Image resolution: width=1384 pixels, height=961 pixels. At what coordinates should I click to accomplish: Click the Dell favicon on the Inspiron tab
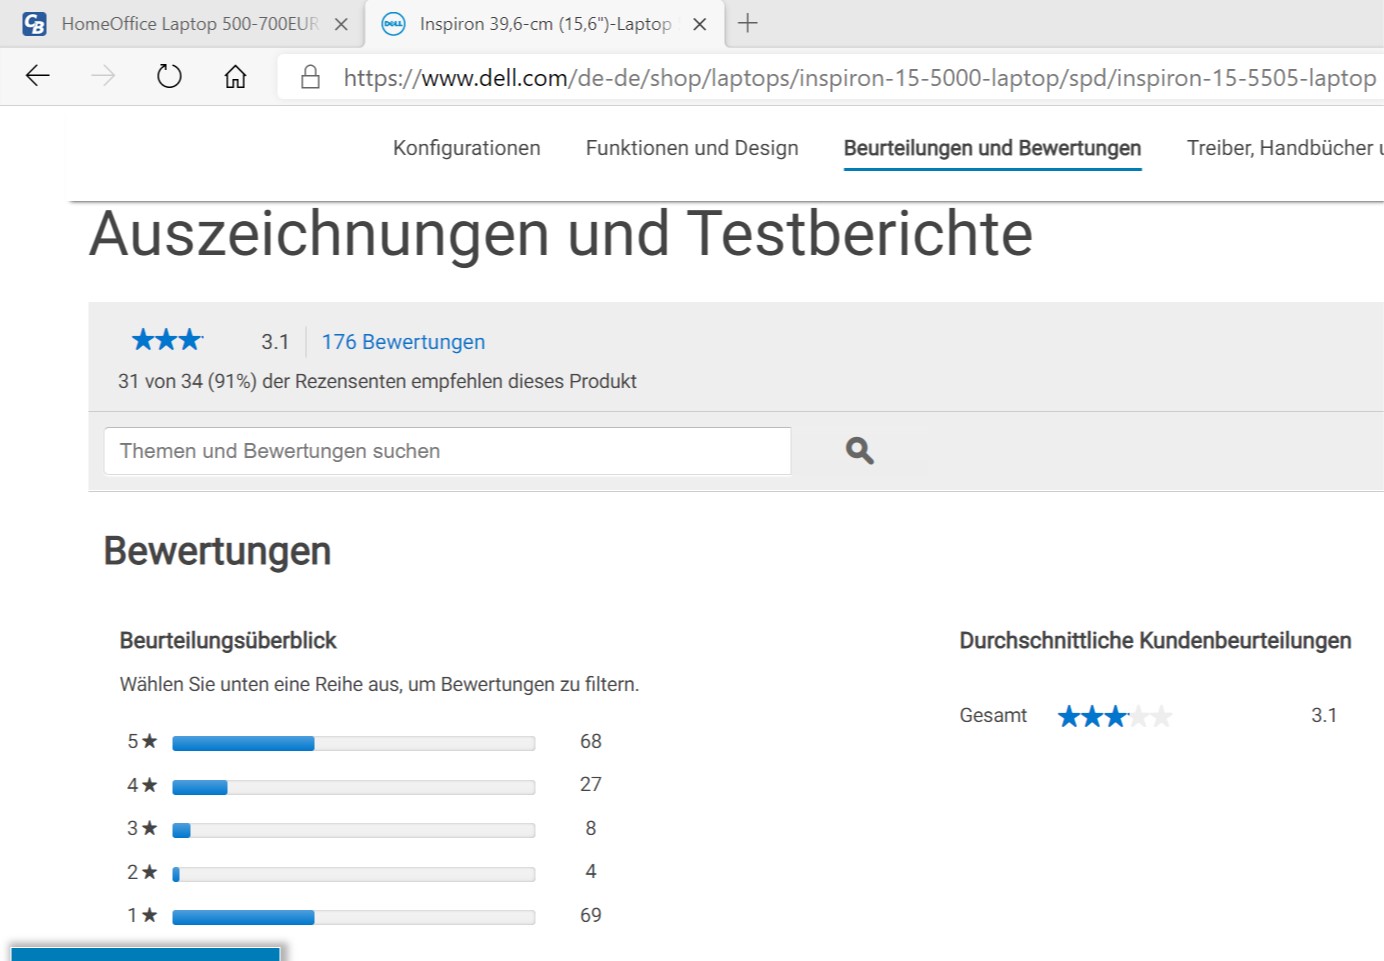394,24
